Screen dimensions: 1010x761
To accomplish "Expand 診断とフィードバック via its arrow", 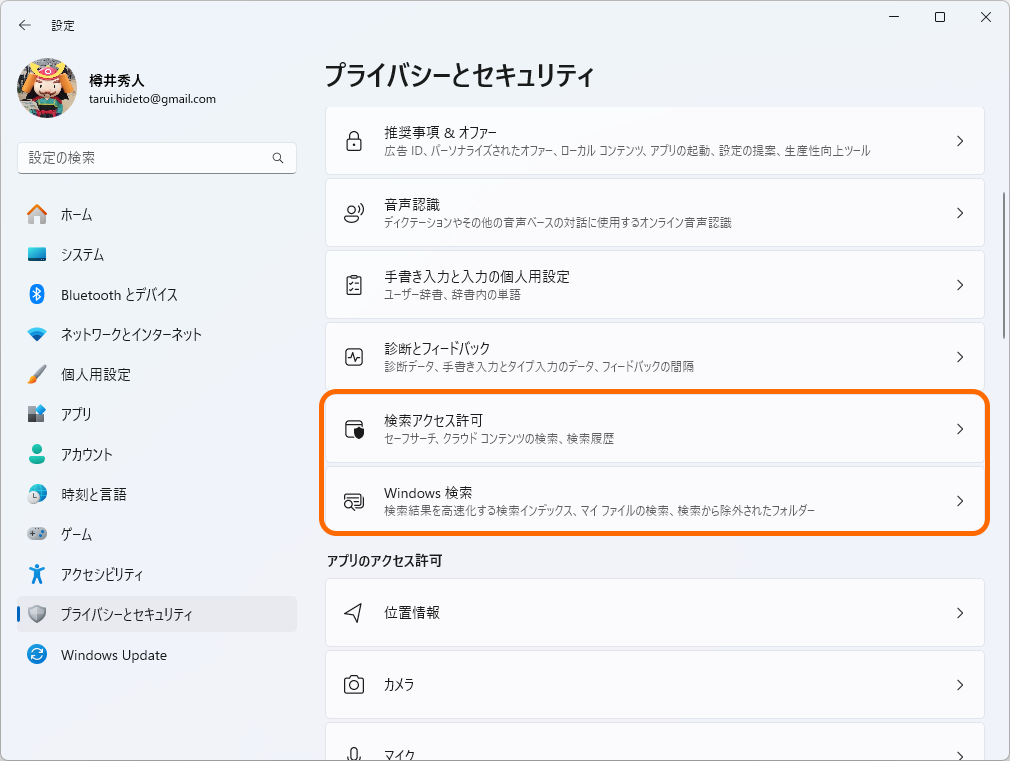I will (x=959, y=356).
